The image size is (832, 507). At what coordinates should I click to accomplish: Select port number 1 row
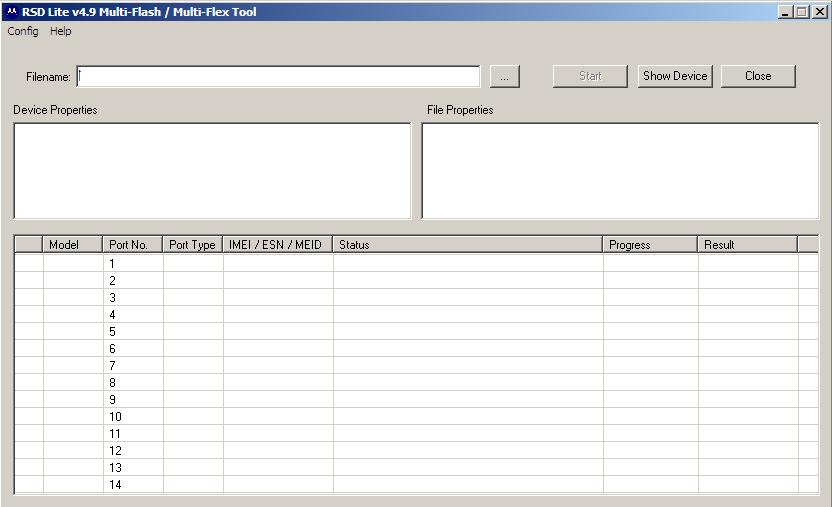417,263
